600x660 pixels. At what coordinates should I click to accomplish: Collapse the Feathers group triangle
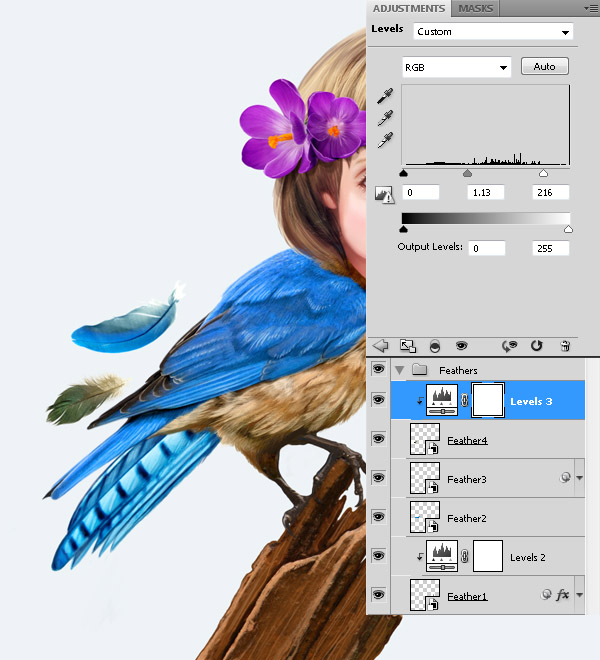tap(400, 370)
